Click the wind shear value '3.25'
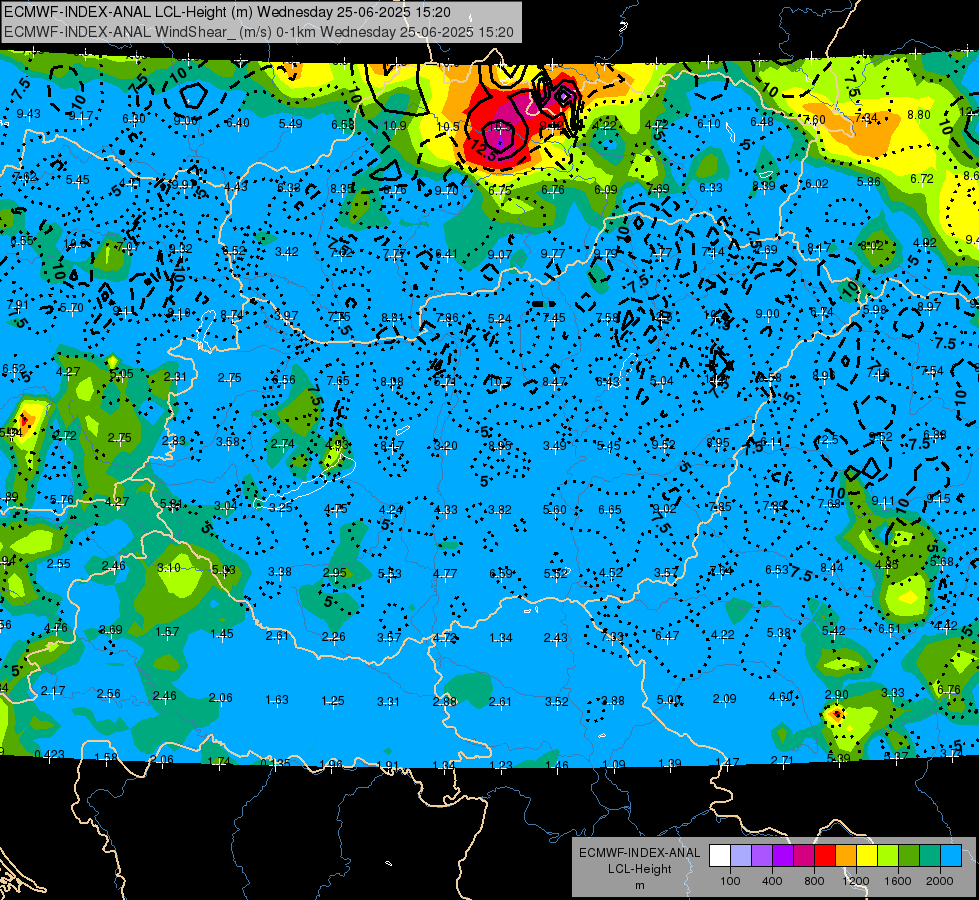The height and width of the screenshot is (900, 979). click(x=281, y=508)
